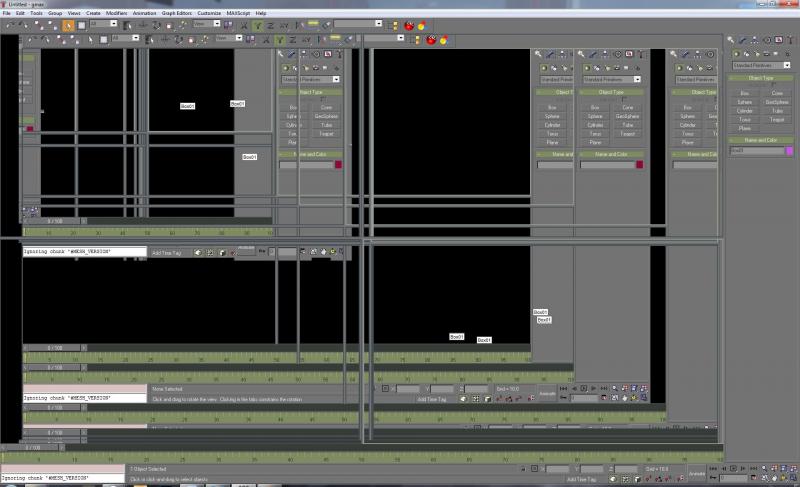Click Go to End in bottom playback controls
The height and width of the screenshot is (487, 800).
pyautogui.click(x=754, y=469)
